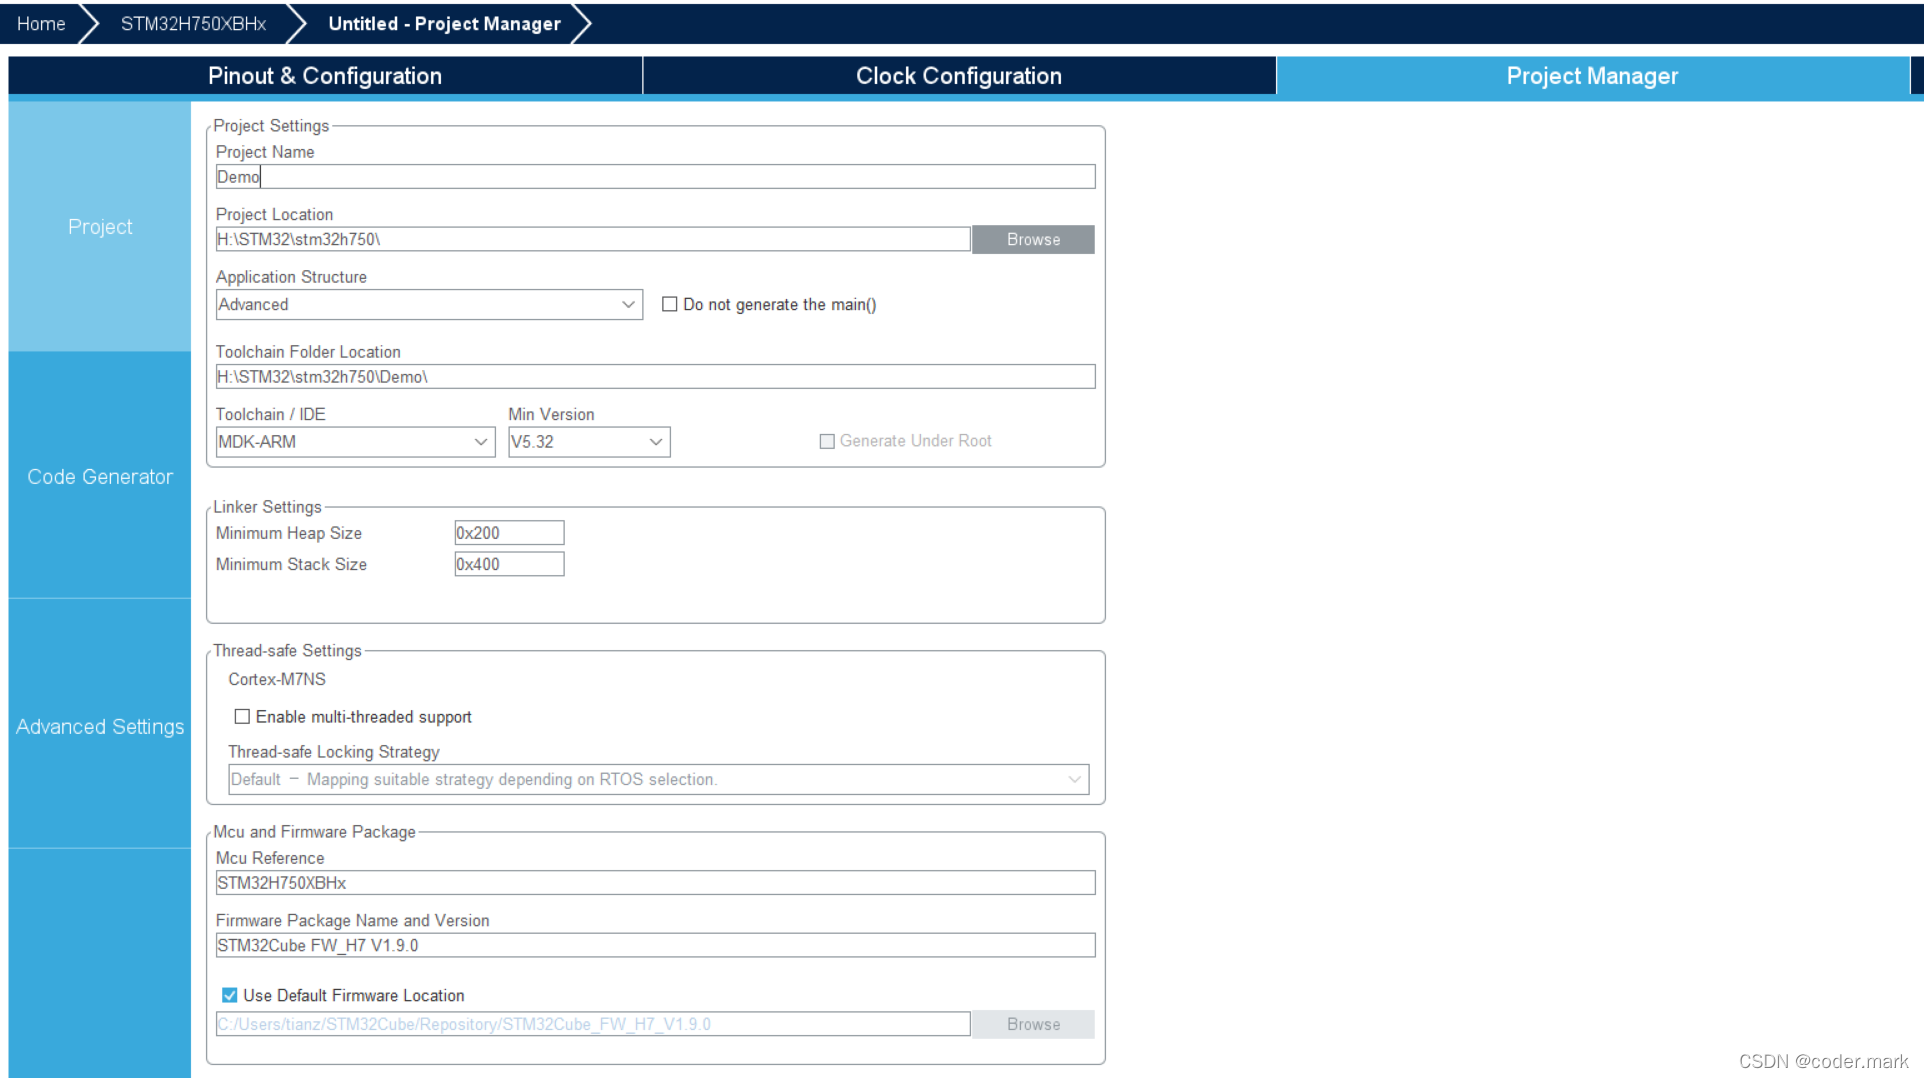Enable multi-threaded support checkbox

click(242, 717)
